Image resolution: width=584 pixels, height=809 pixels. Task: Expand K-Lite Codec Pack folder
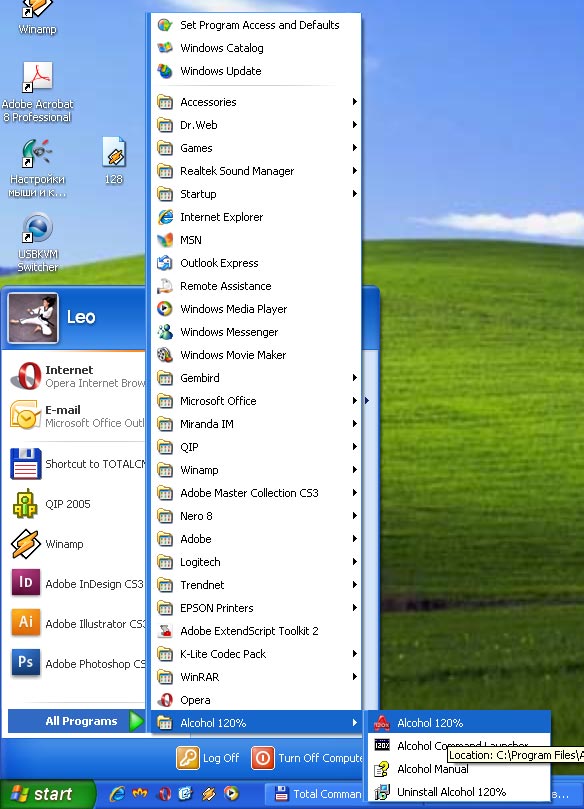256,654
